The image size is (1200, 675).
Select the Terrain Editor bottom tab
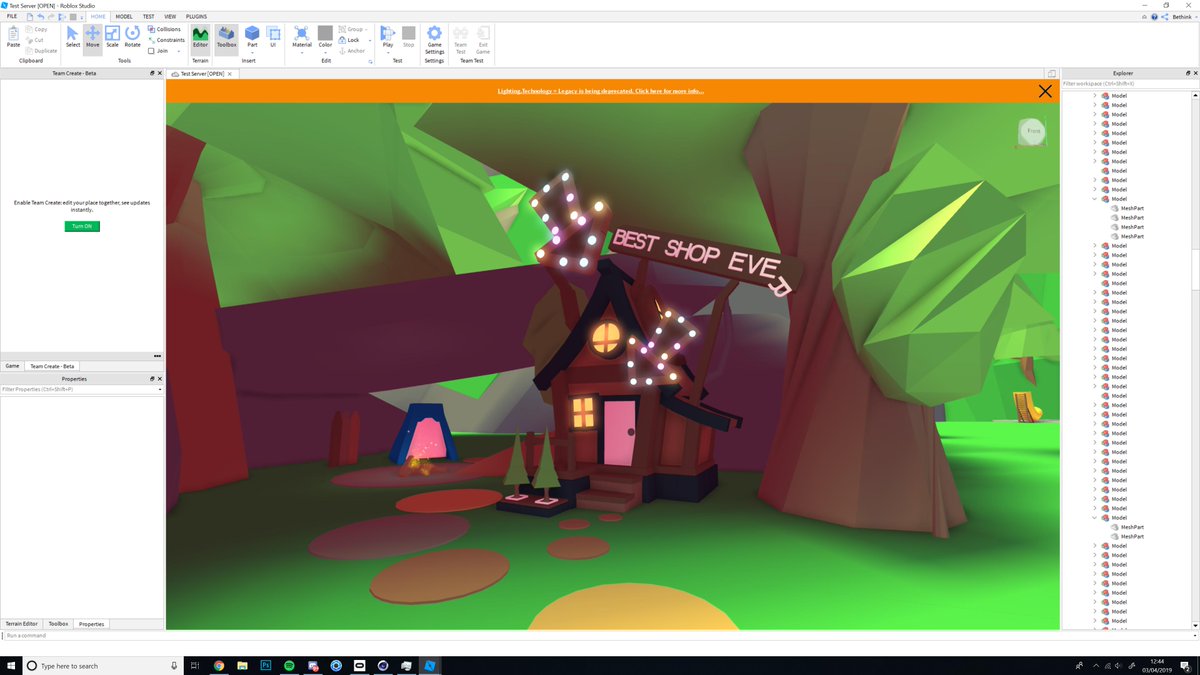click(x=22, y=624)
